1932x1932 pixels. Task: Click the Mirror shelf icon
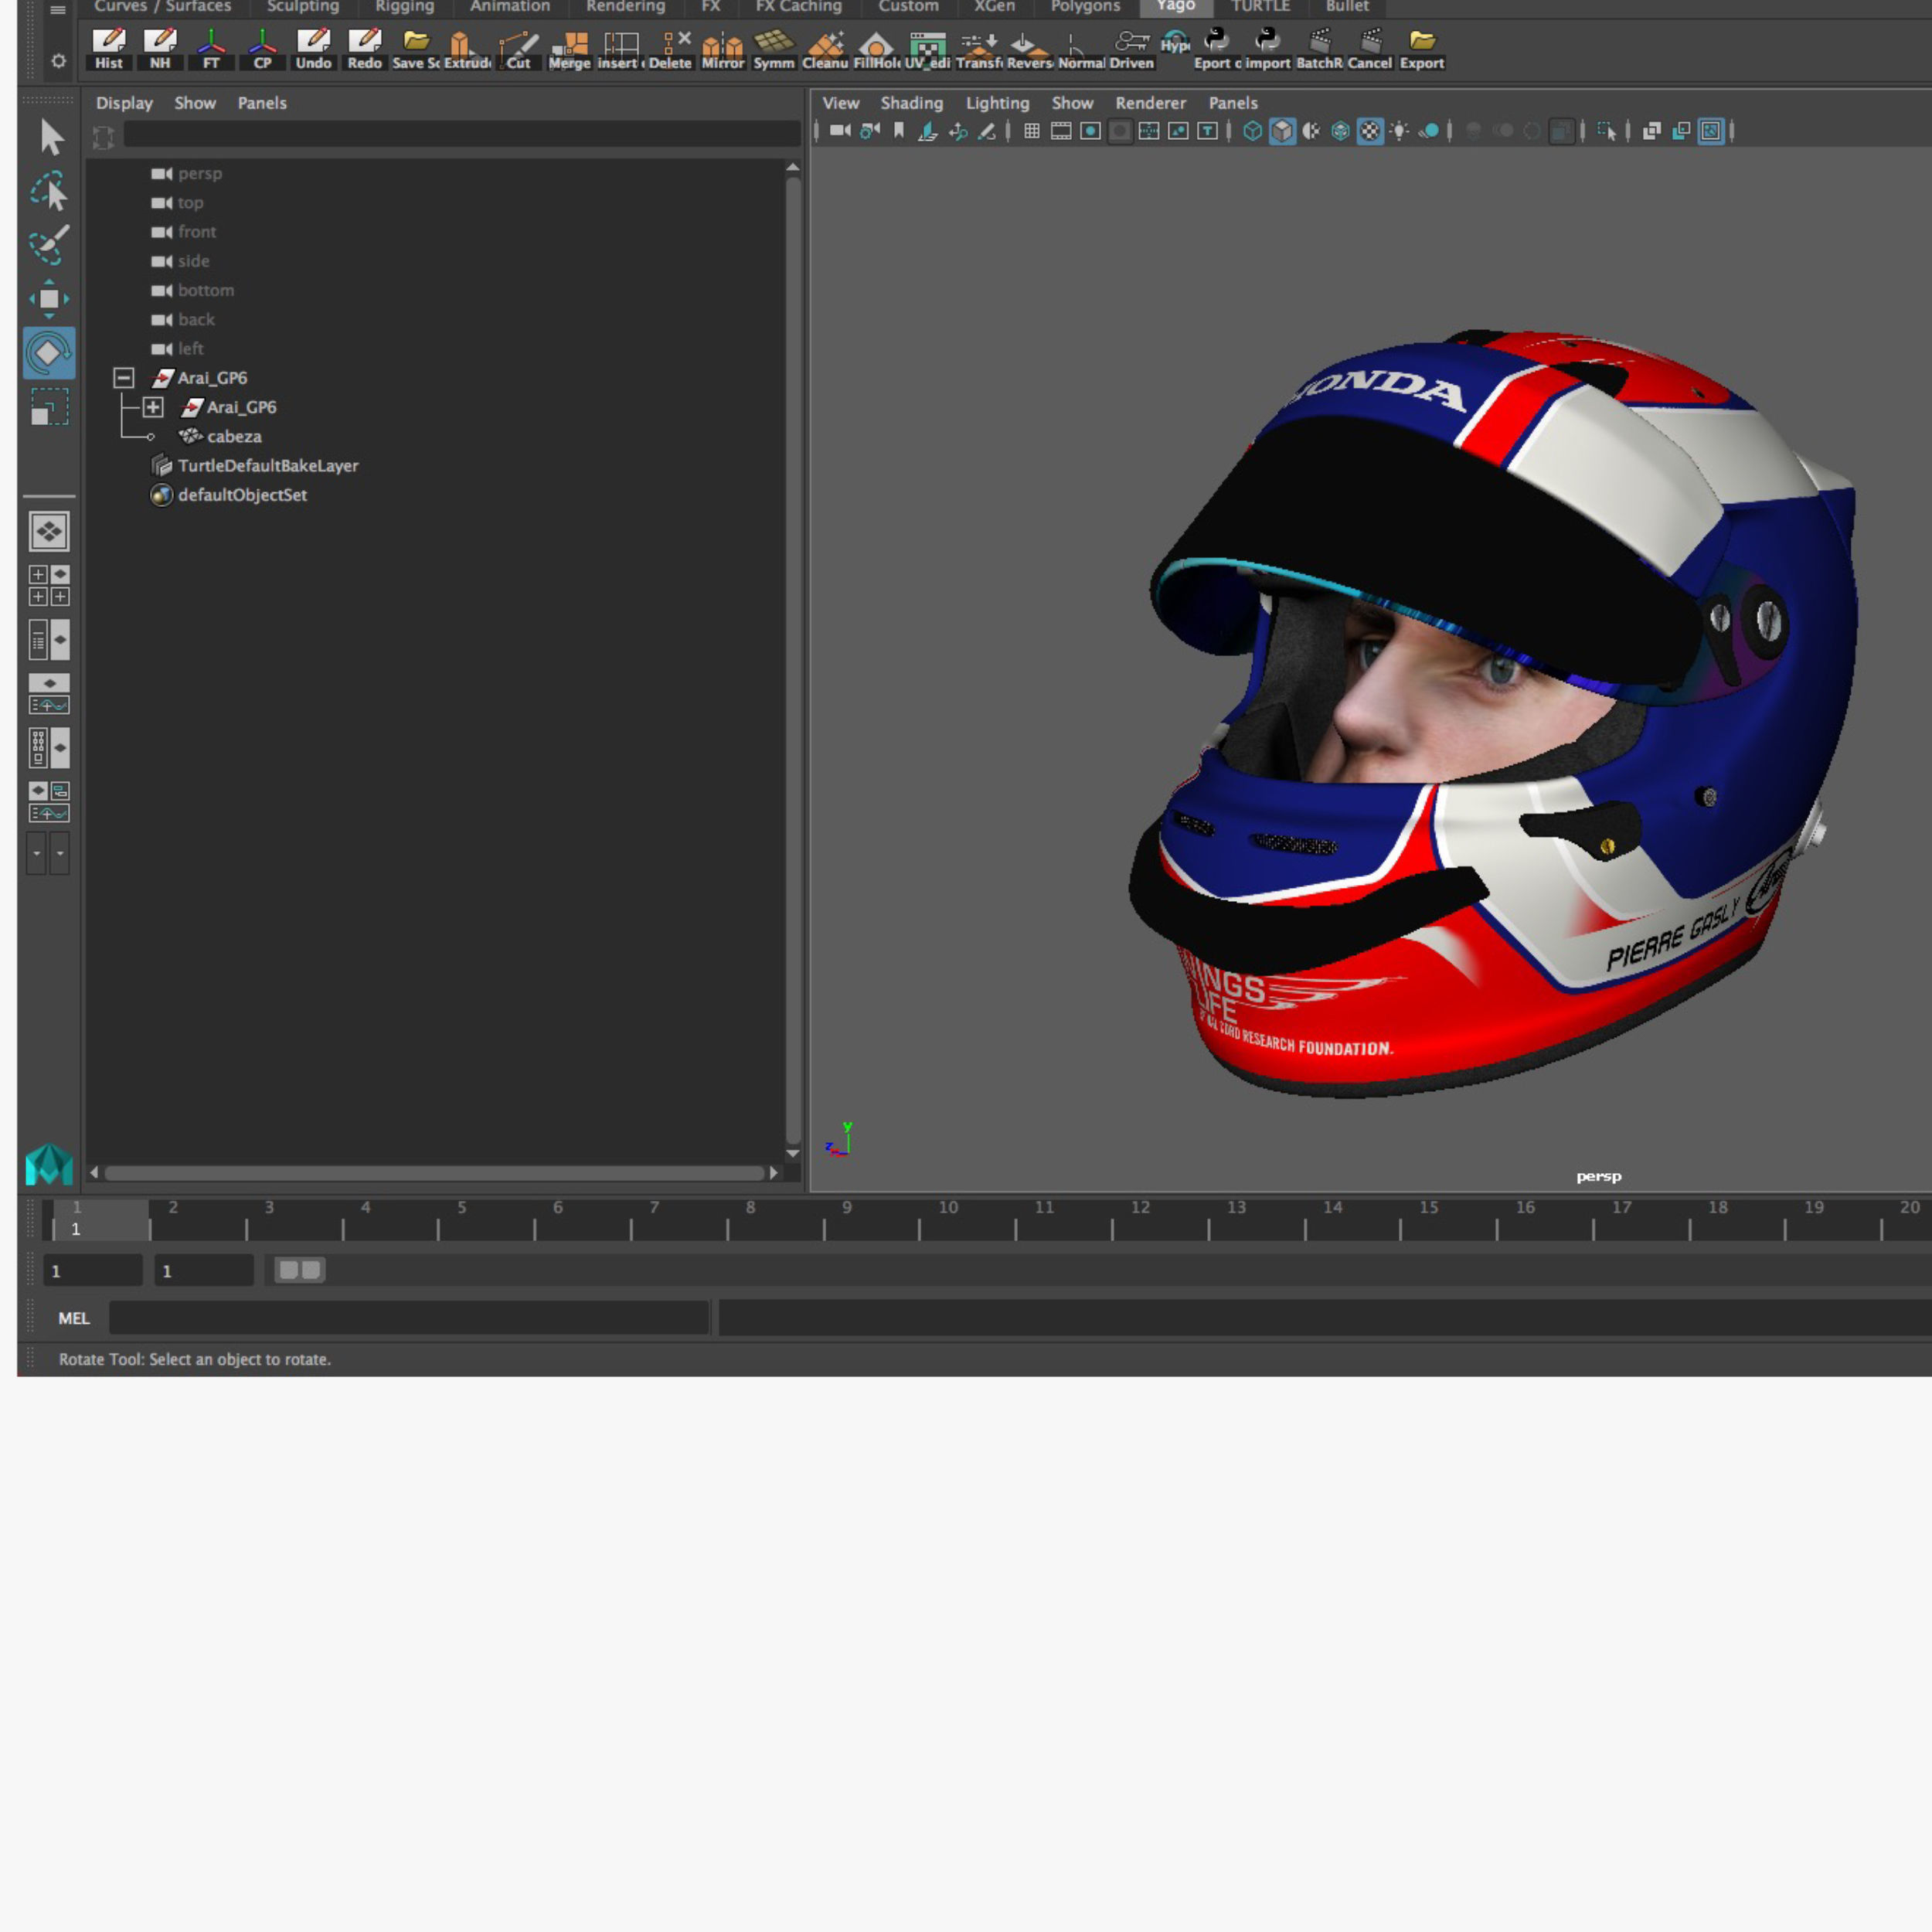(x=722, y=49)
